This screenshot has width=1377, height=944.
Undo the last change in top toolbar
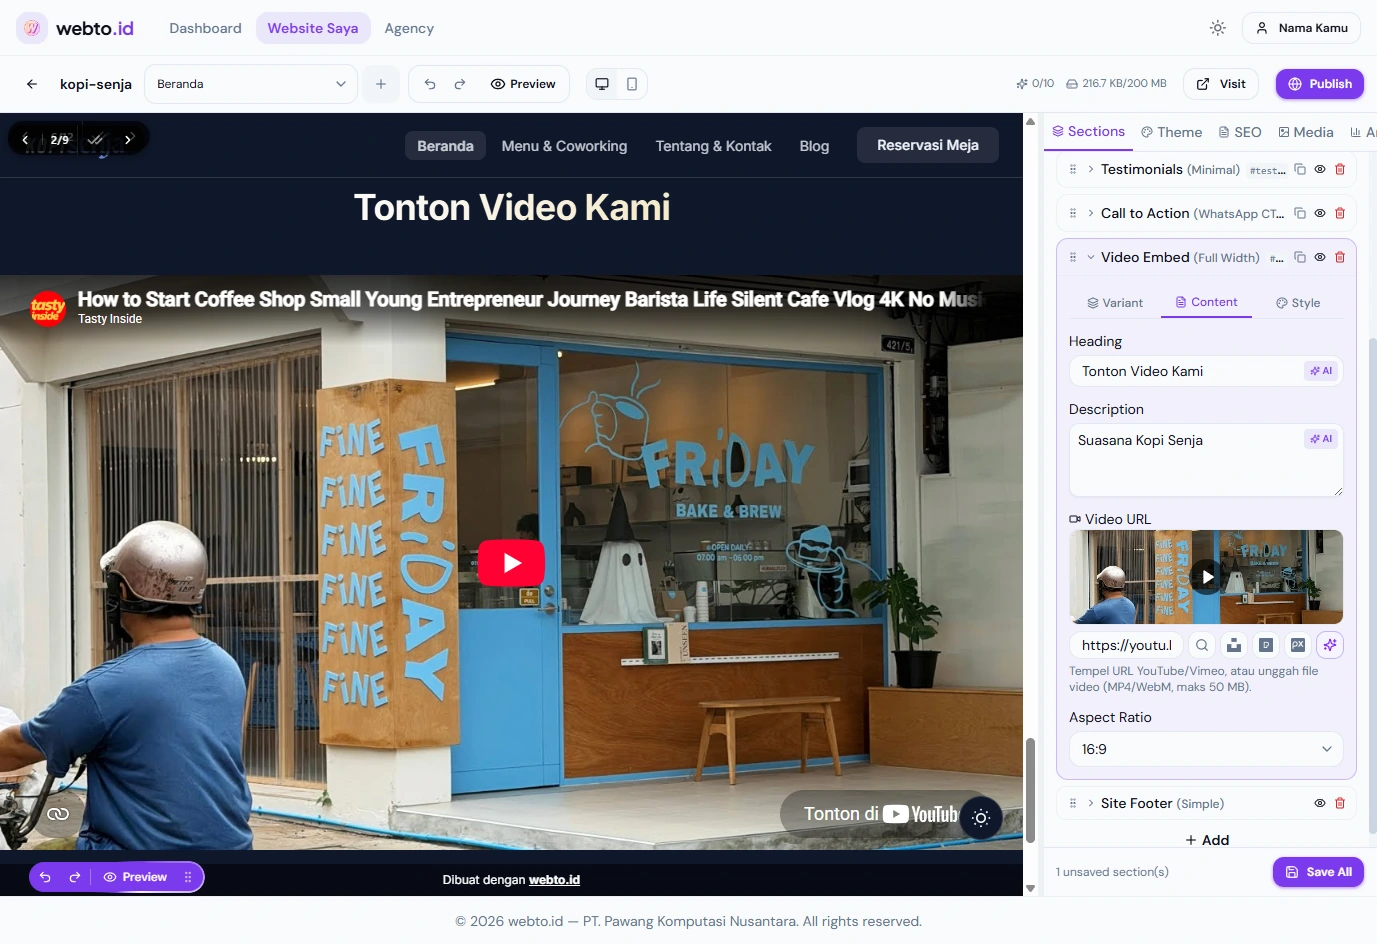point(430,84)
